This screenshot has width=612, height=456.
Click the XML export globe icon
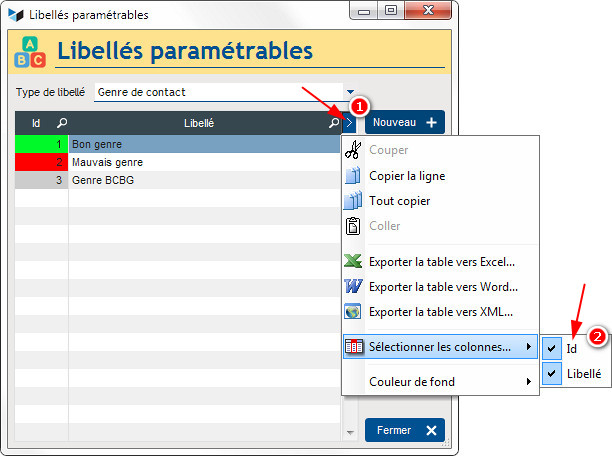[x=352, y=312]
